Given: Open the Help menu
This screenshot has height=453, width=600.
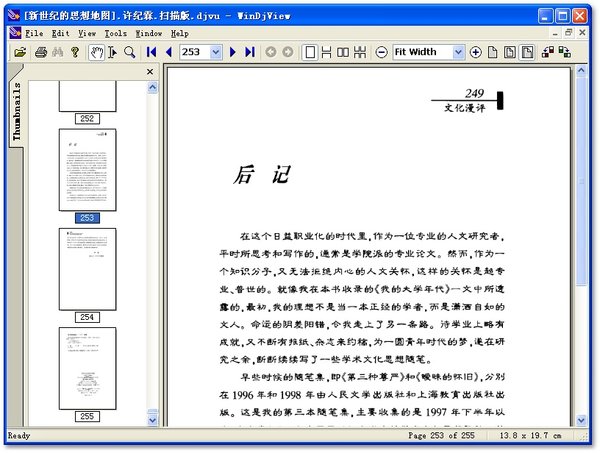Looking at the screenshot, I should coord(179,33).
